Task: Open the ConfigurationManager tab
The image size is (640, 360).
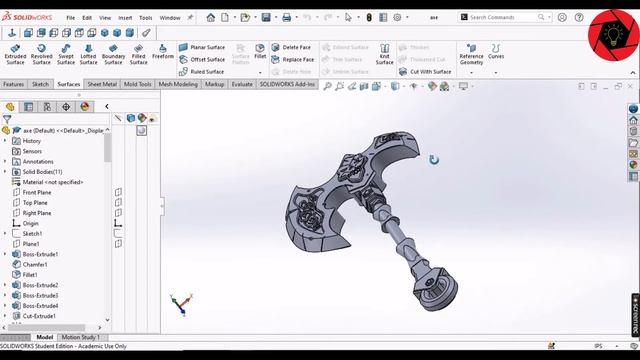Action: [x=47, y=107]
